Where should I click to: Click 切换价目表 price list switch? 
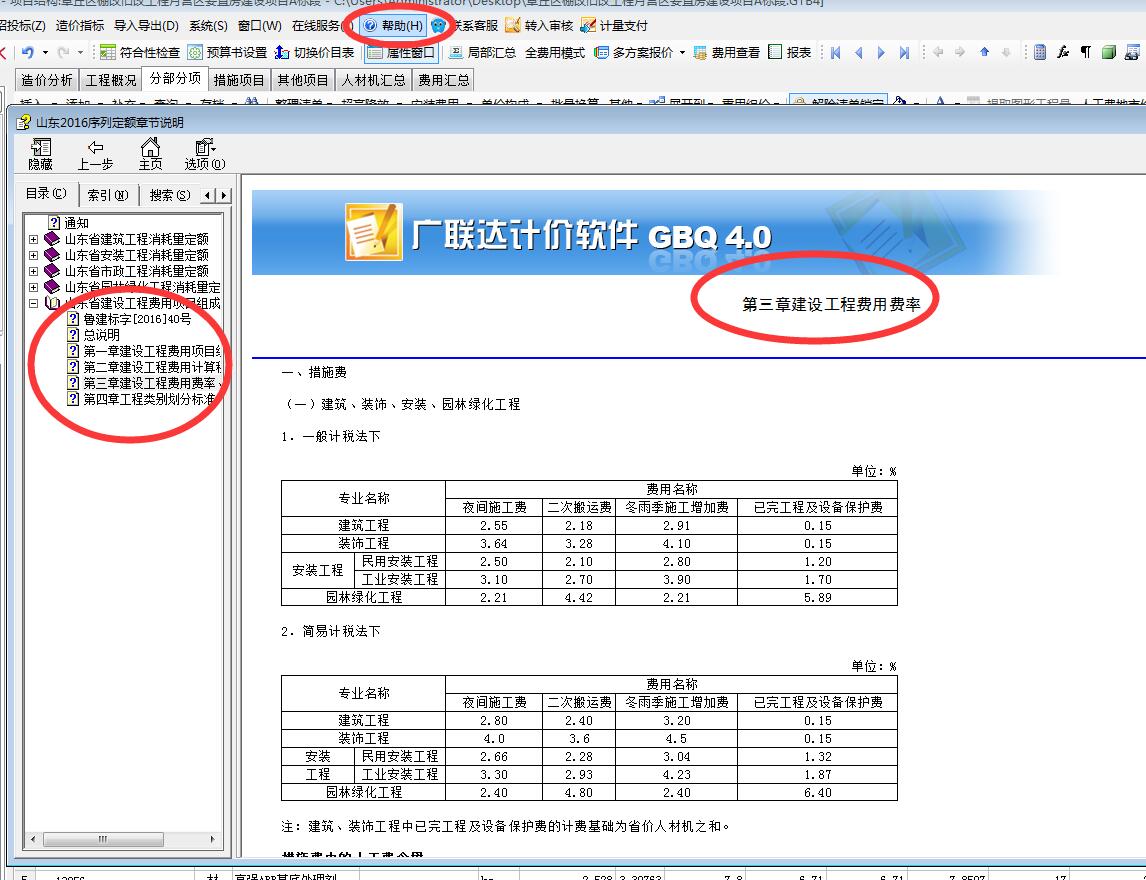tap(314, 53)
